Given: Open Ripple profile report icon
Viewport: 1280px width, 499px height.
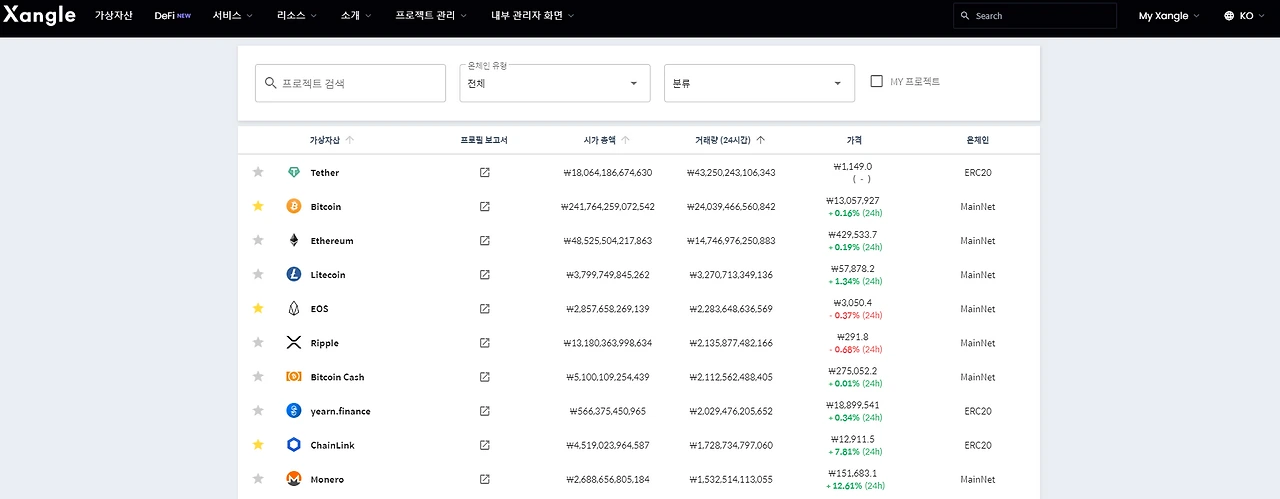Looking at the screenshot, I should point(484,343).
